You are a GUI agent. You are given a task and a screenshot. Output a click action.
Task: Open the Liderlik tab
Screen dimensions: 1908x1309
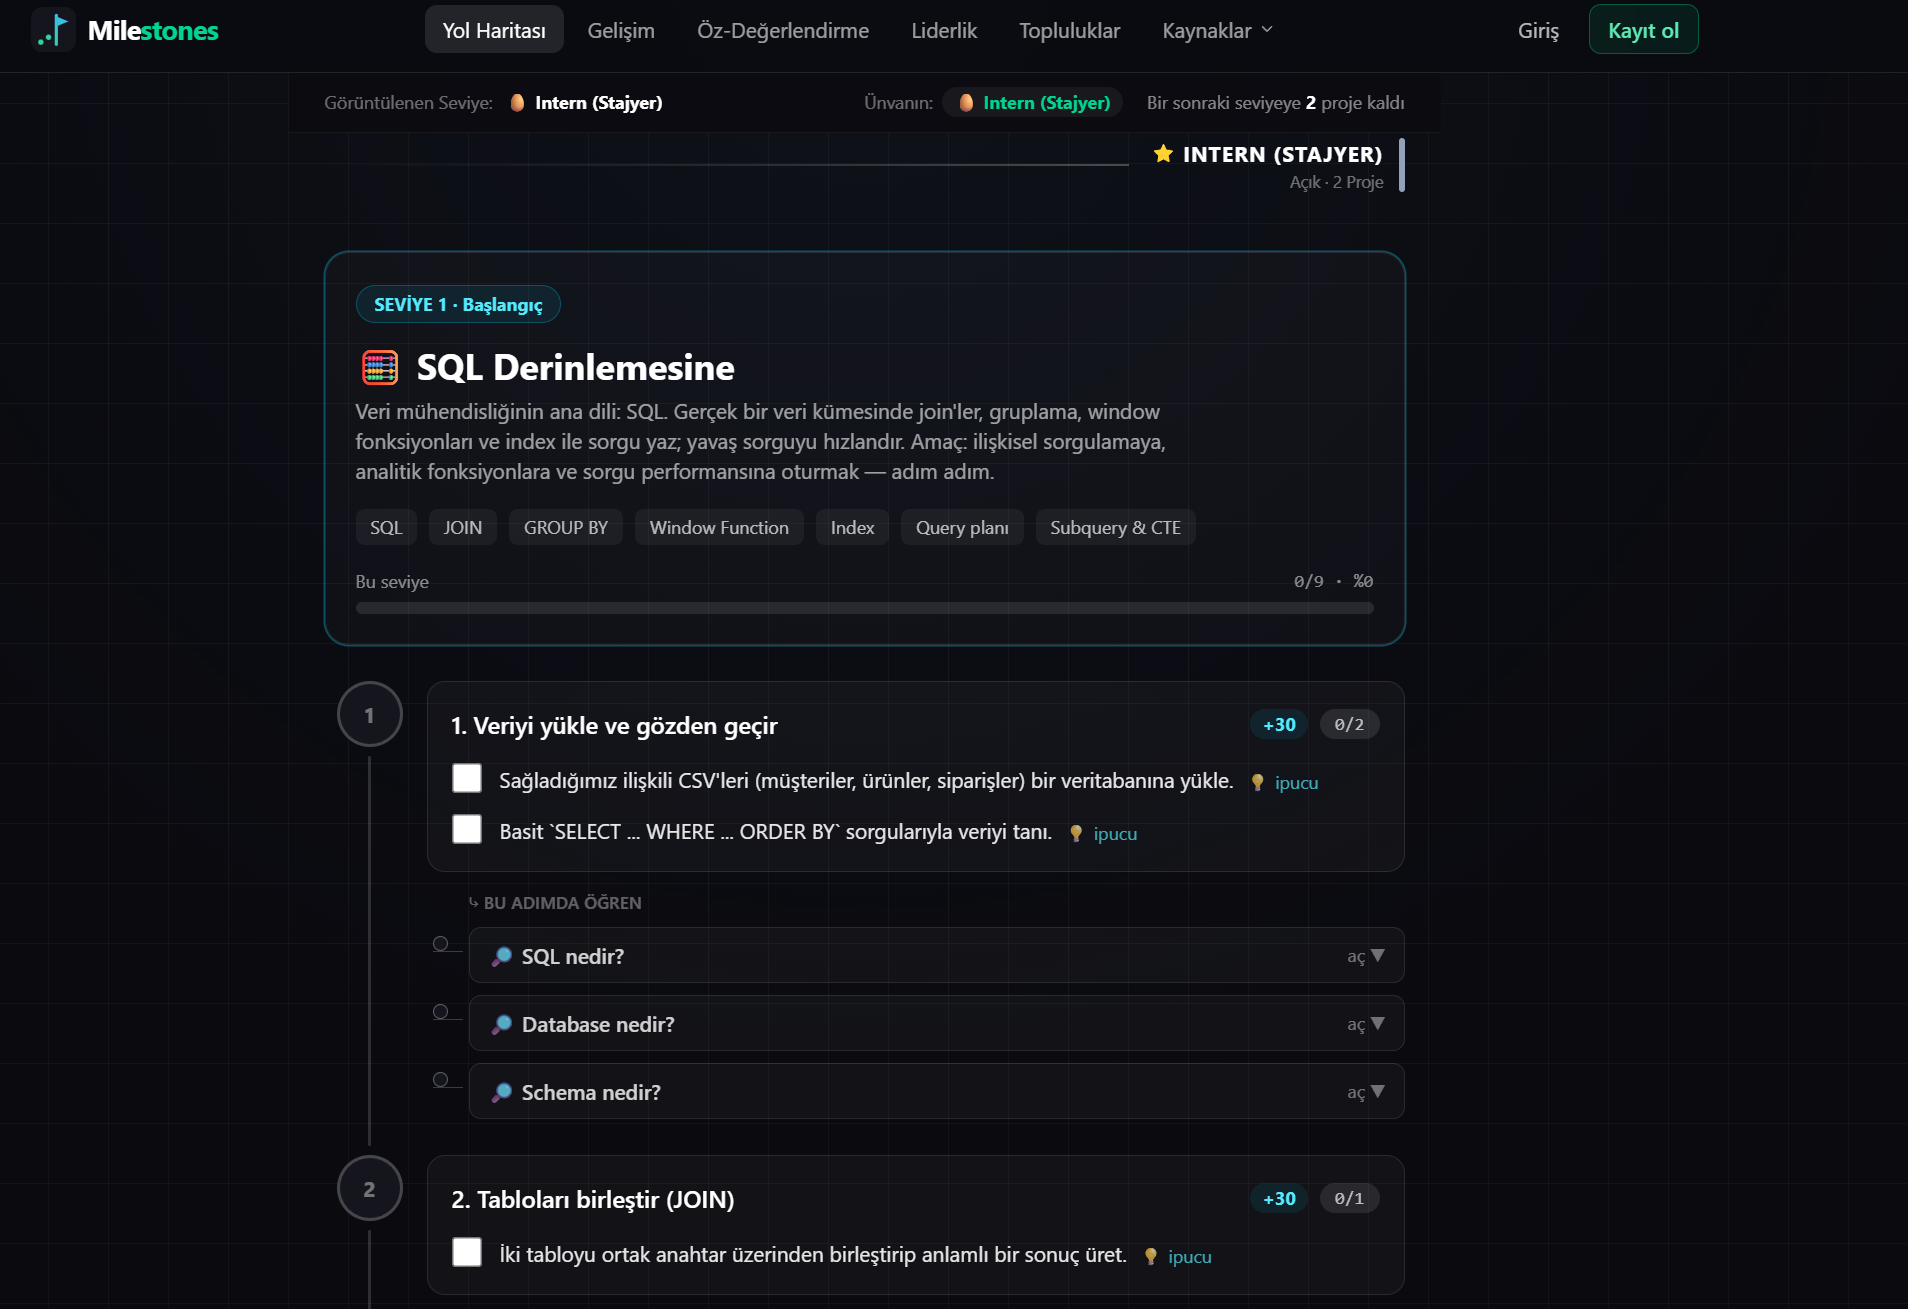click(x=944, y=30)
